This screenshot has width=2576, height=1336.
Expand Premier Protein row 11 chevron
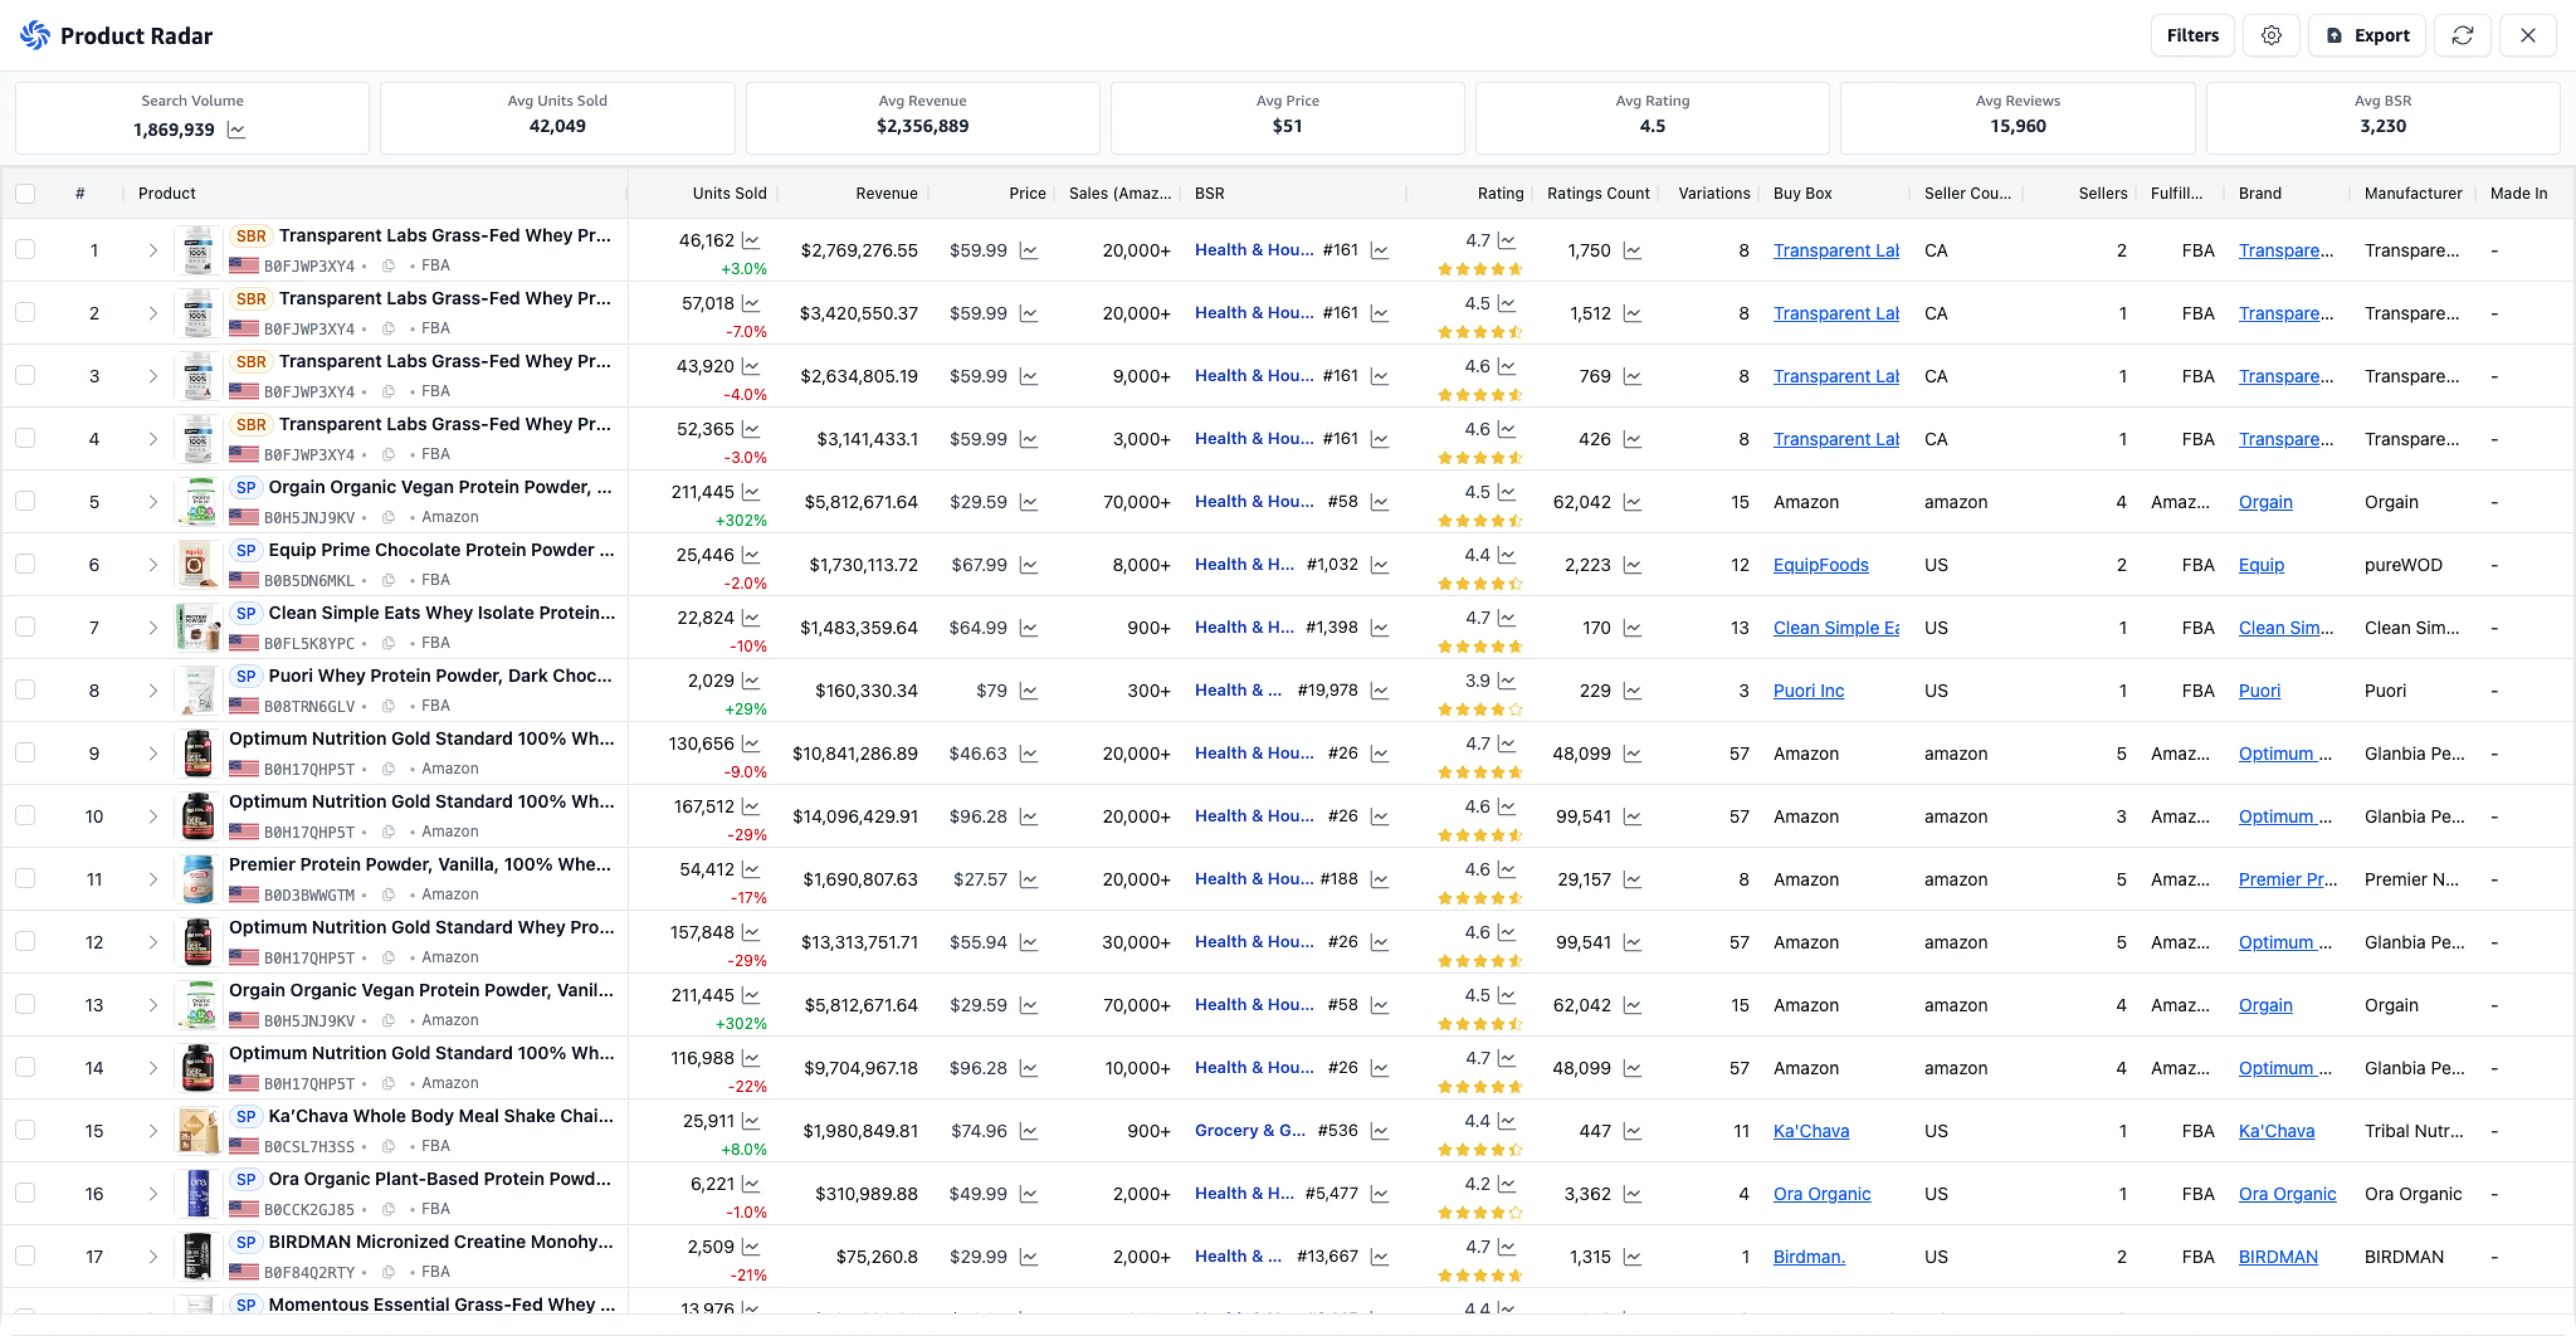[x=153, y=880]
